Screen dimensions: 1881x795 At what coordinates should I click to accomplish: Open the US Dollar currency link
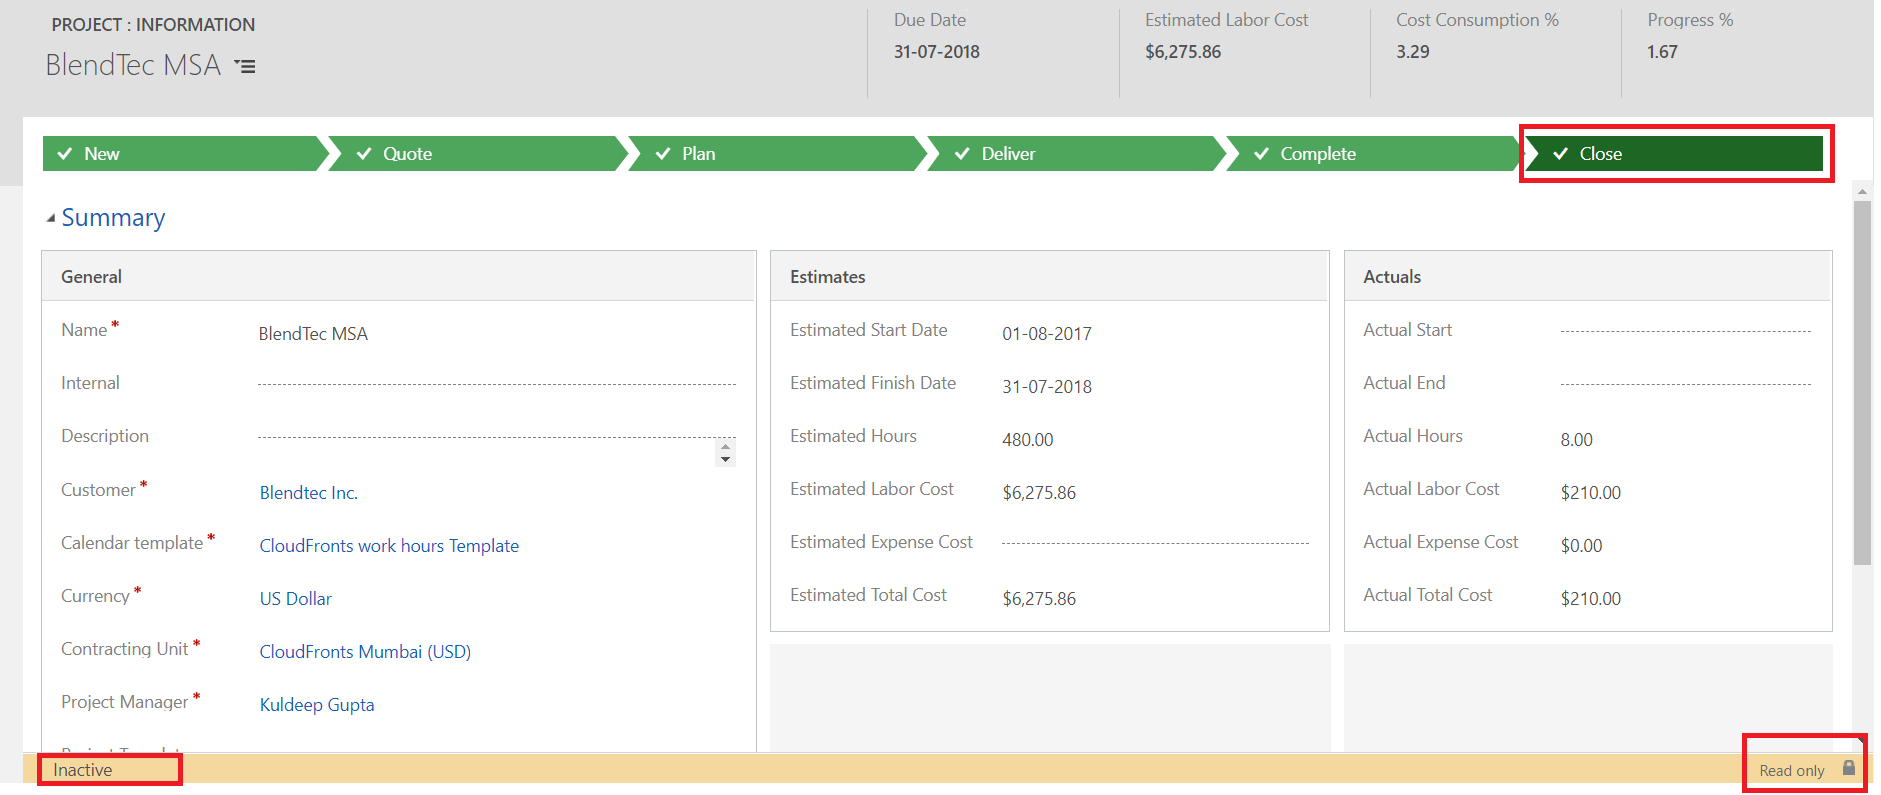(296, 599)
